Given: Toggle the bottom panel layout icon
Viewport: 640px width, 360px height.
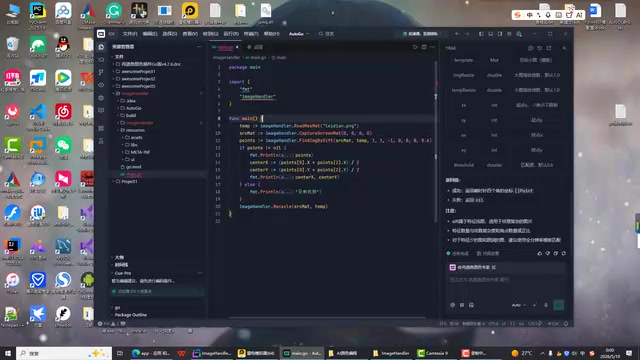Looking at the screenshot, I should [x=491, y=34].
